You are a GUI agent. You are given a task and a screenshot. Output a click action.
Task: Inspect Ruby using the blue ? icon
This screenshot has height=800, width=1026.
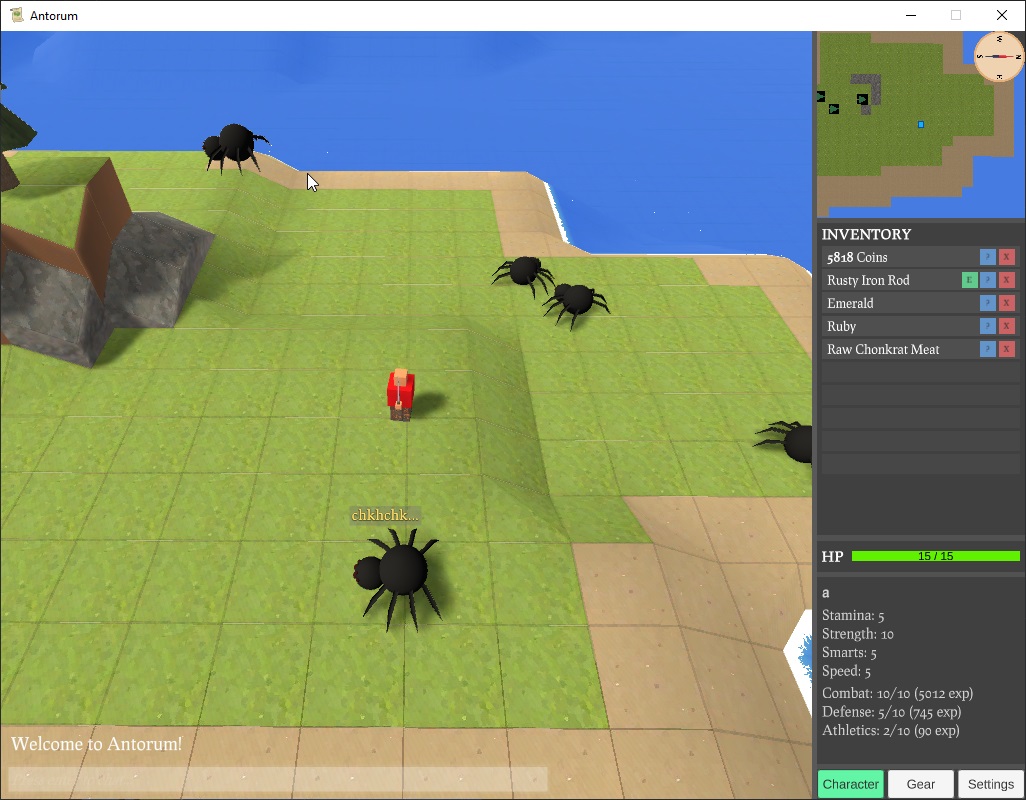coord(988,326)
